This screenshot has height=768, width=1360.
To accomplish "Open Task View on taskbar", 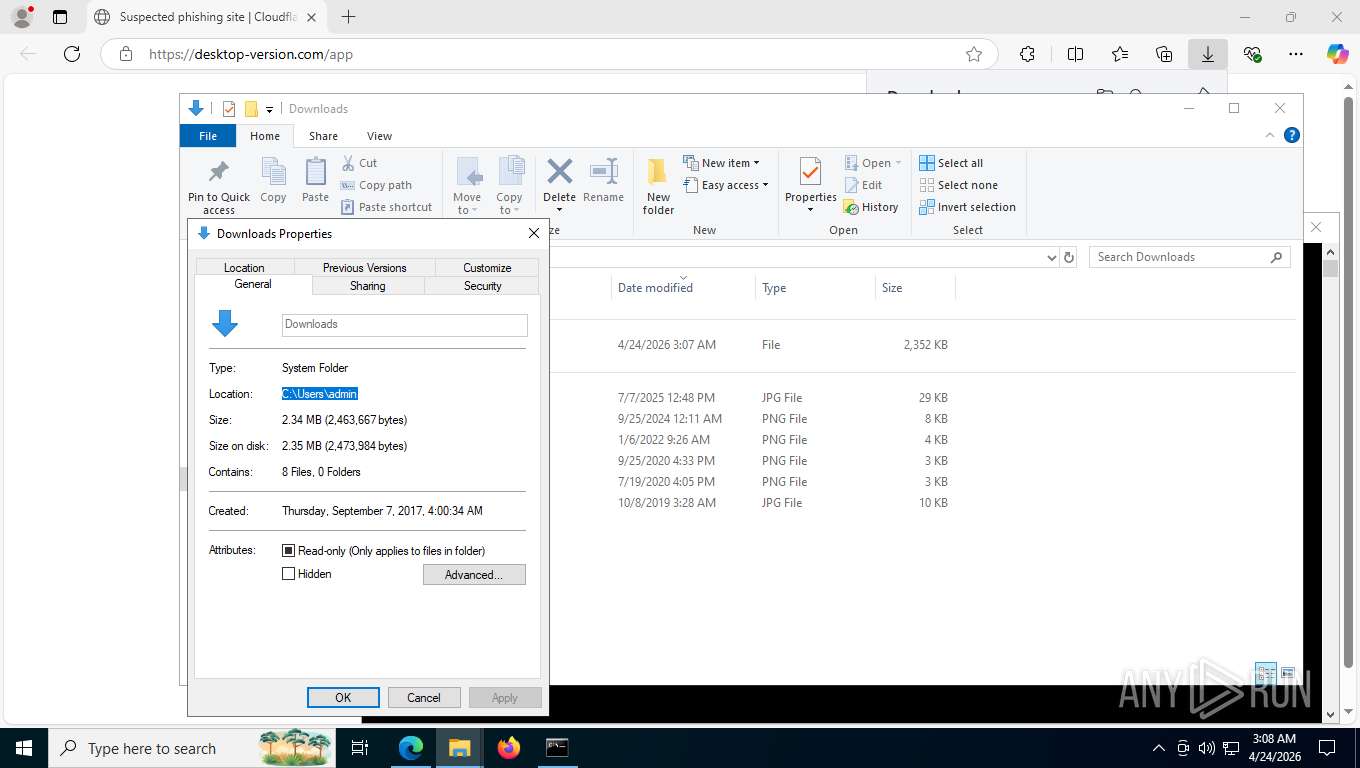I will pyautogui.click(x=361, y=748).
